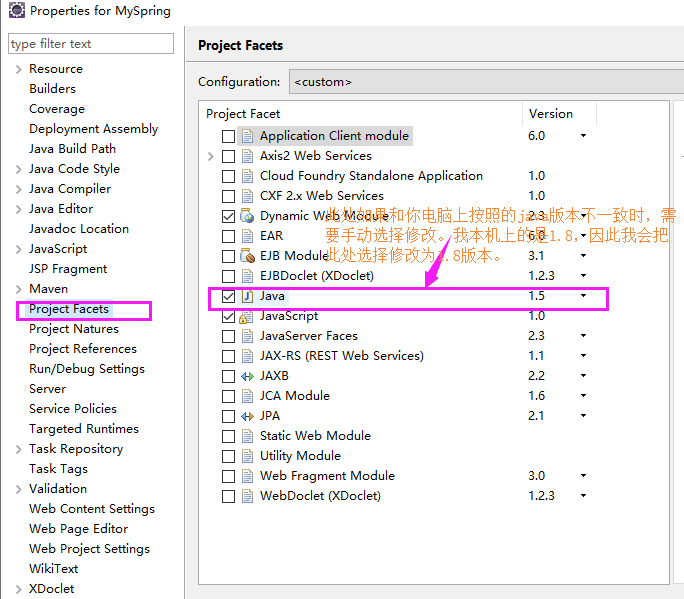Viewport: 684px width, 599px height.
Task: Expand the Axis2 Web Services row
Action: pyautogui.click(x=211, y=156)
